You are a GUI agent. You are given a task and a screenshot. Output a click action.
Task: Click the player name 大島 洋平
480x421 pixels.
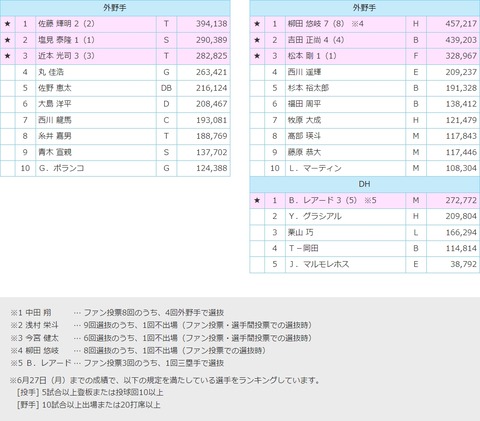coord(55,104)
